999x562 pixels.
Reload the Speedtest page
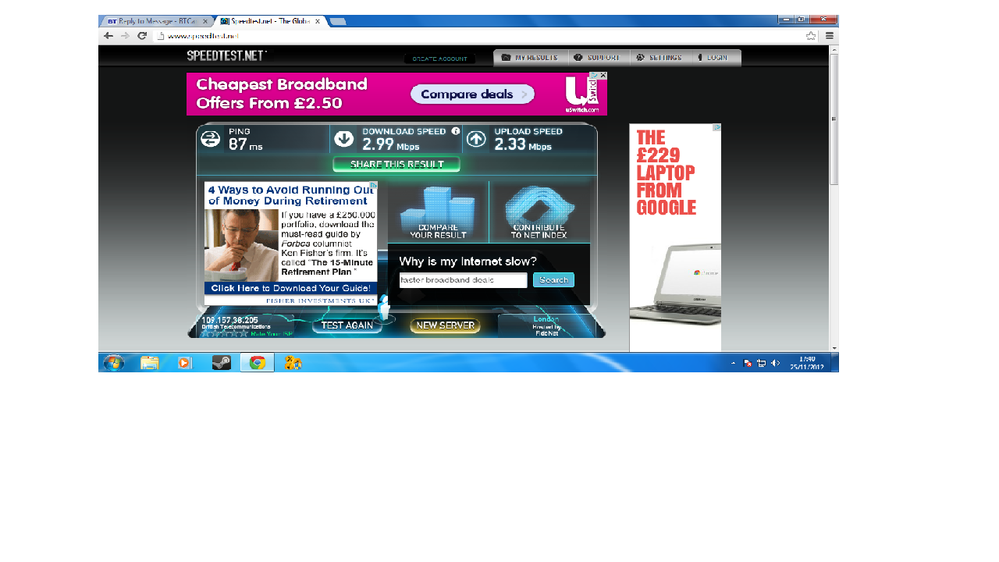(142, 36)
